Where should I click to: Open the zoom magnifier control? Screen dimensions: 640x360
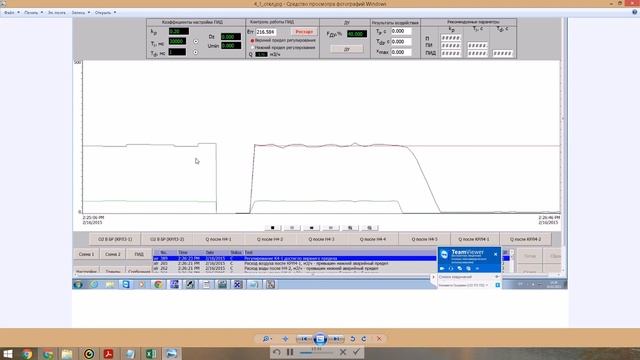[266, 339]
